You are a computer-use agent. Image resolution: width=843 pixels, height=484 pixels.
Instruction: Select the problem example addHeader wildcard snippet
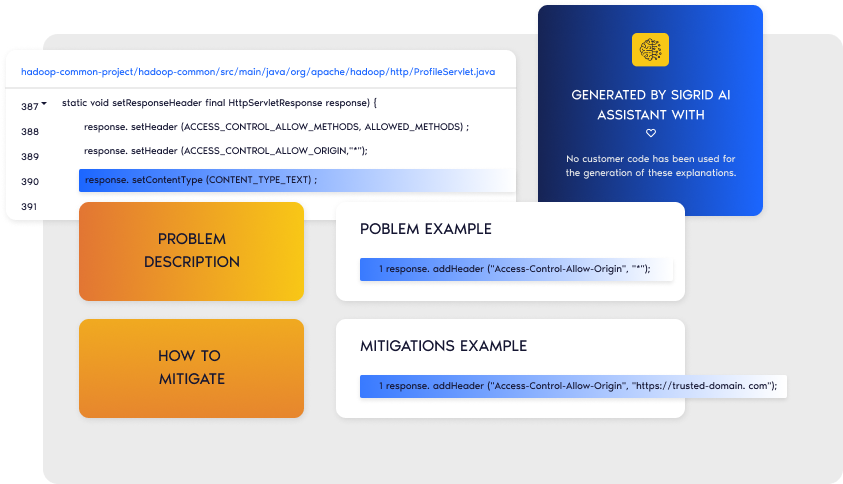click(x=516, y=269)
